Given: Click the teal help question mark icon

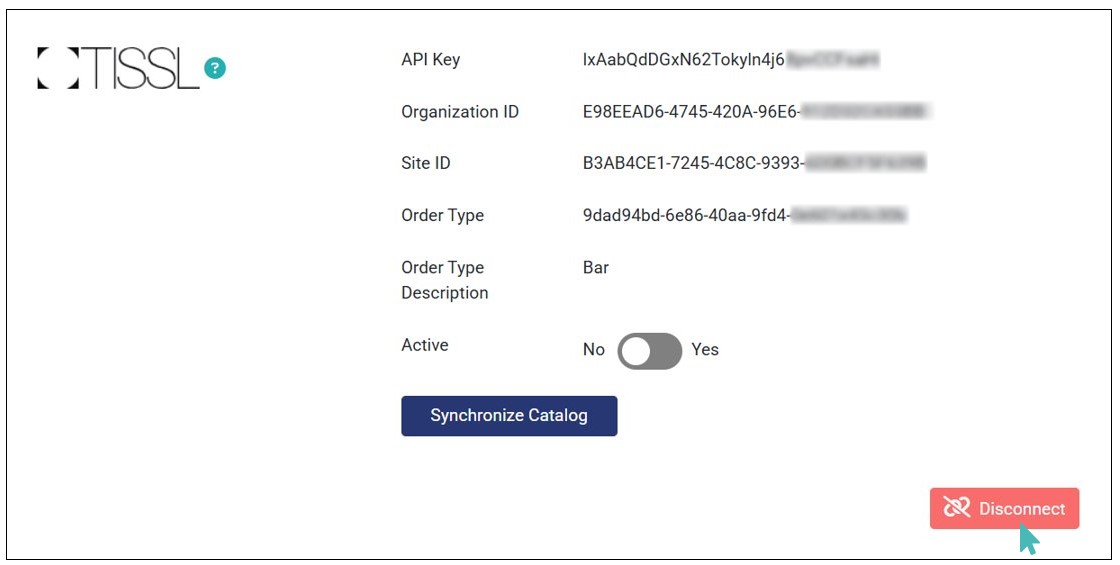Looking at the screenshot, I should (215, 68).
